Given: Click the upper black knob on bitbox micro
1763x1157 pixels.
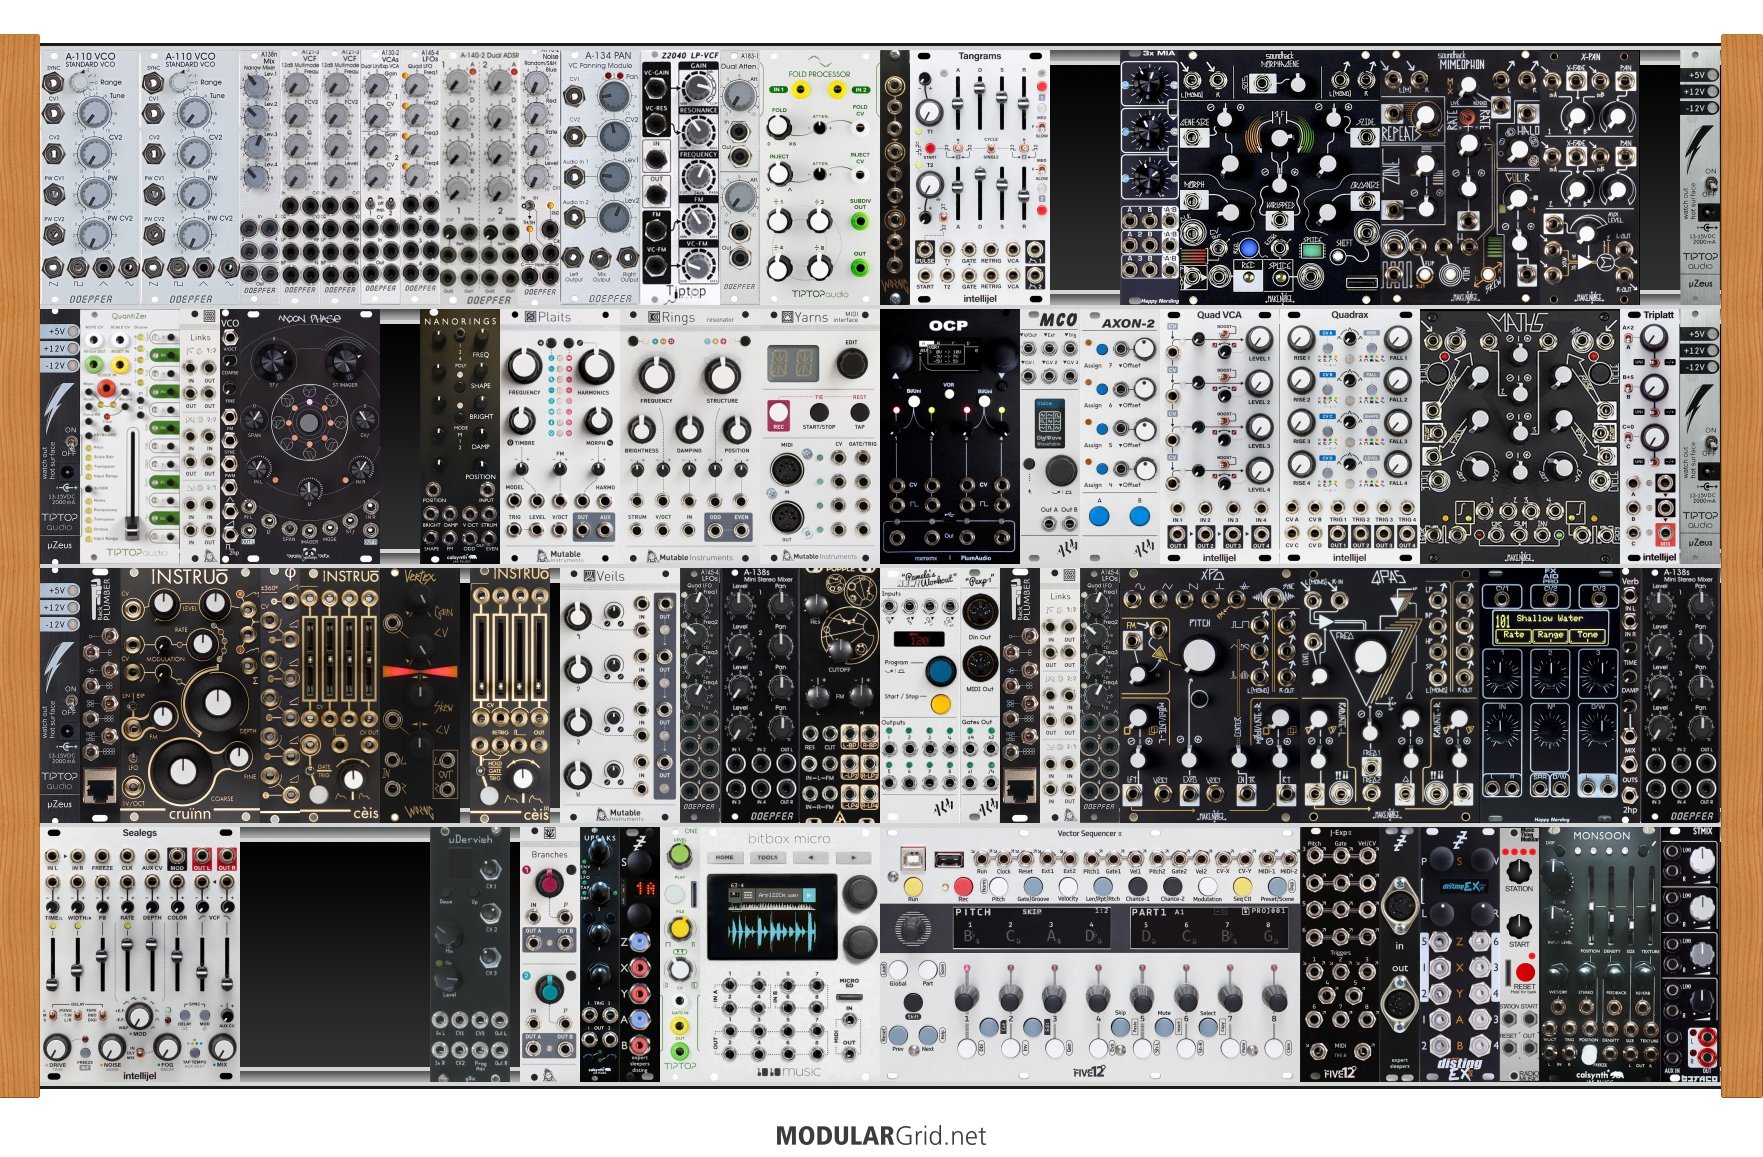Looking at the screenshot, I should pos(860,892).
